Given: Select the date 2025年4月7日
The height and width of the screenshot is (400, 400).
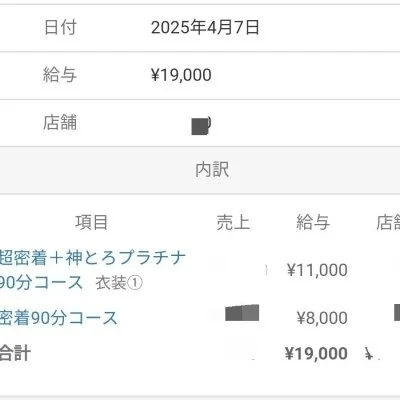Looking at the screenshot, I should click(205, 27).
